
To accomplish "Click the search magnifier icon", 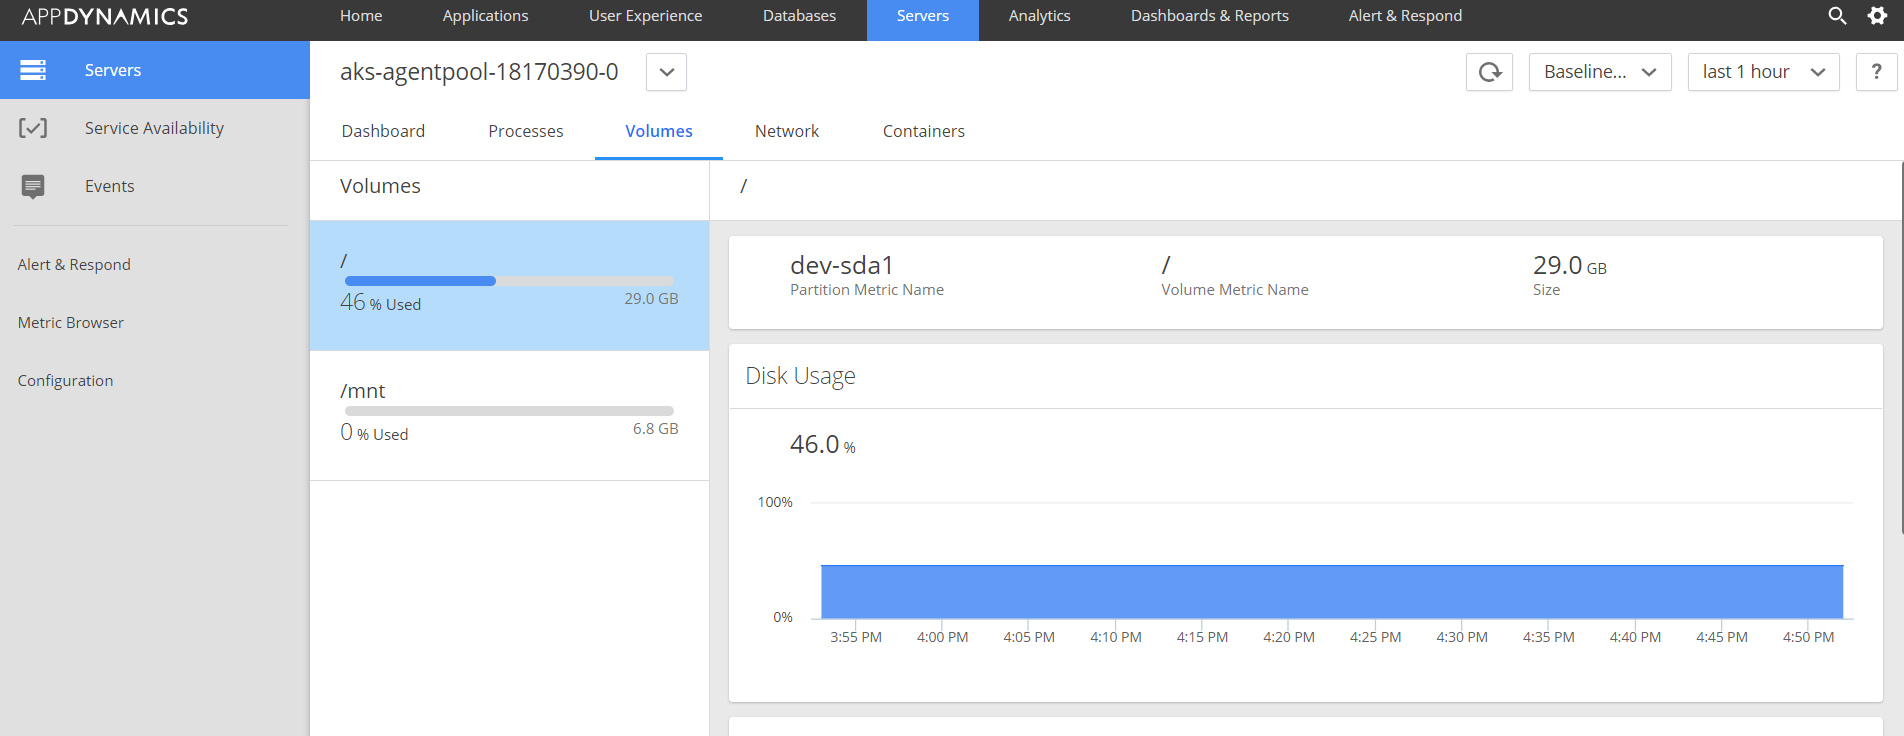I will [x=1837, y=16].
